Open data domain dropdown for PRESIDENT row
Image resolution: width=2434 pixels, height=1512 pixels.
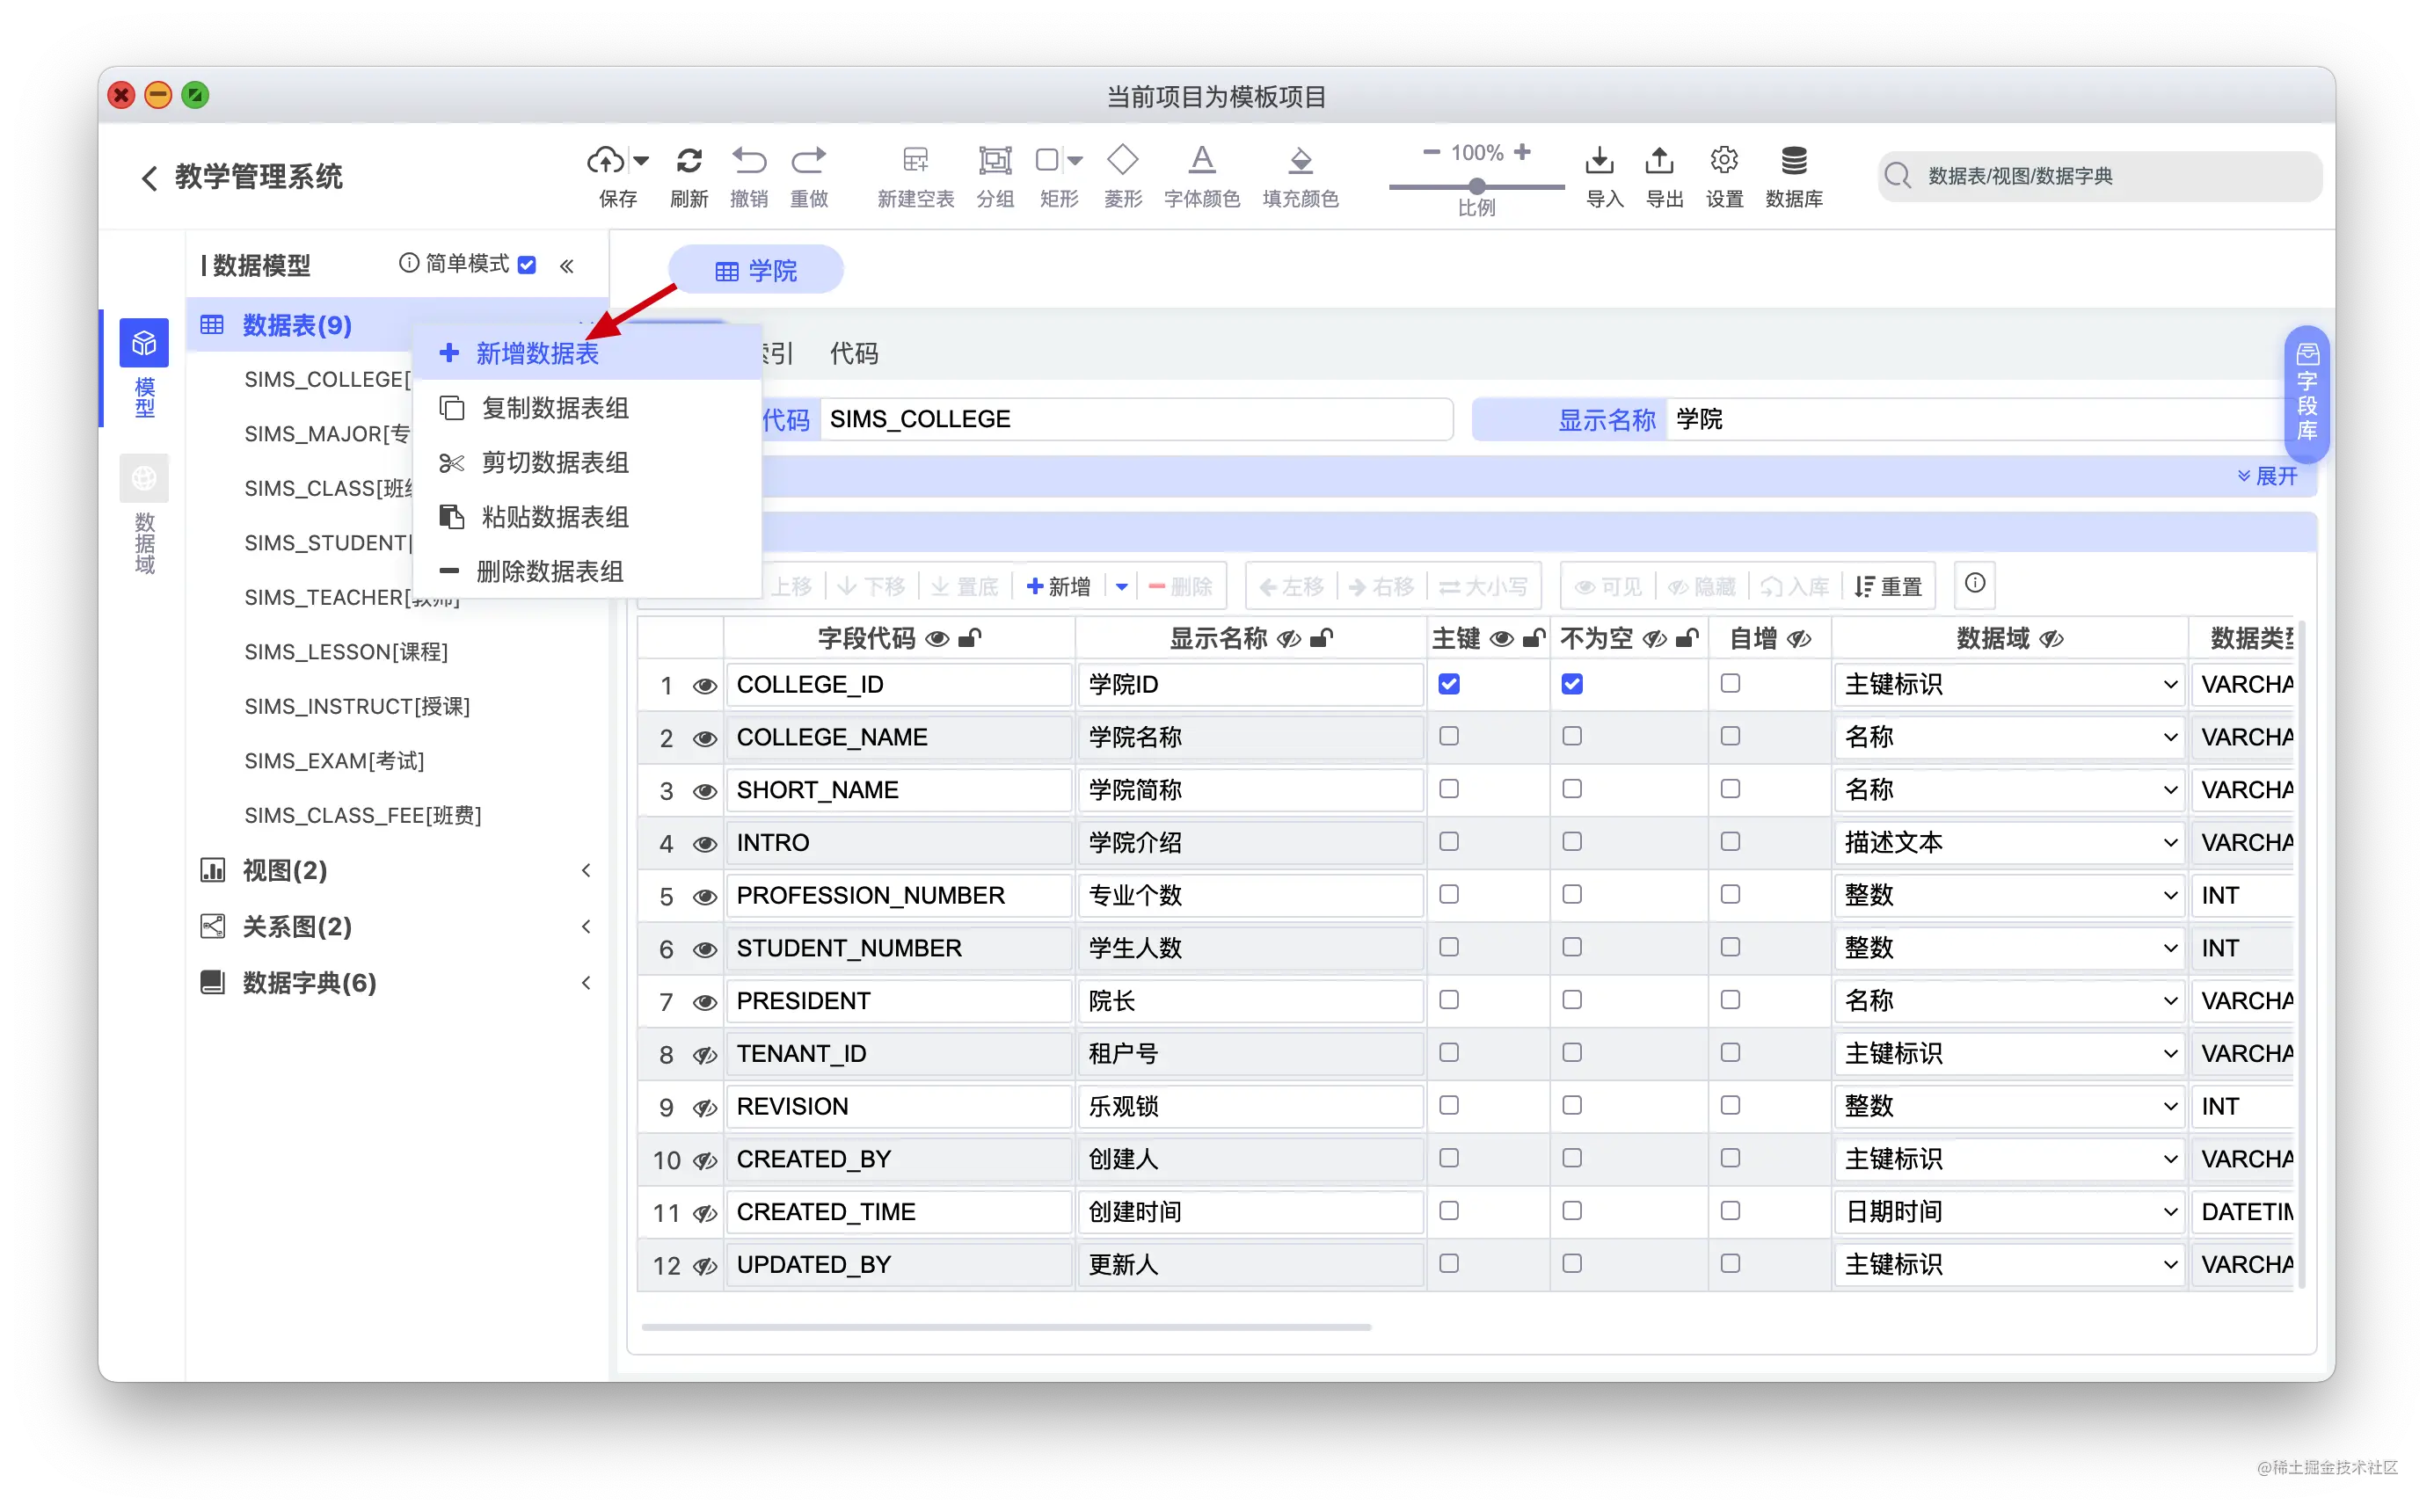click(2008, 1001)
